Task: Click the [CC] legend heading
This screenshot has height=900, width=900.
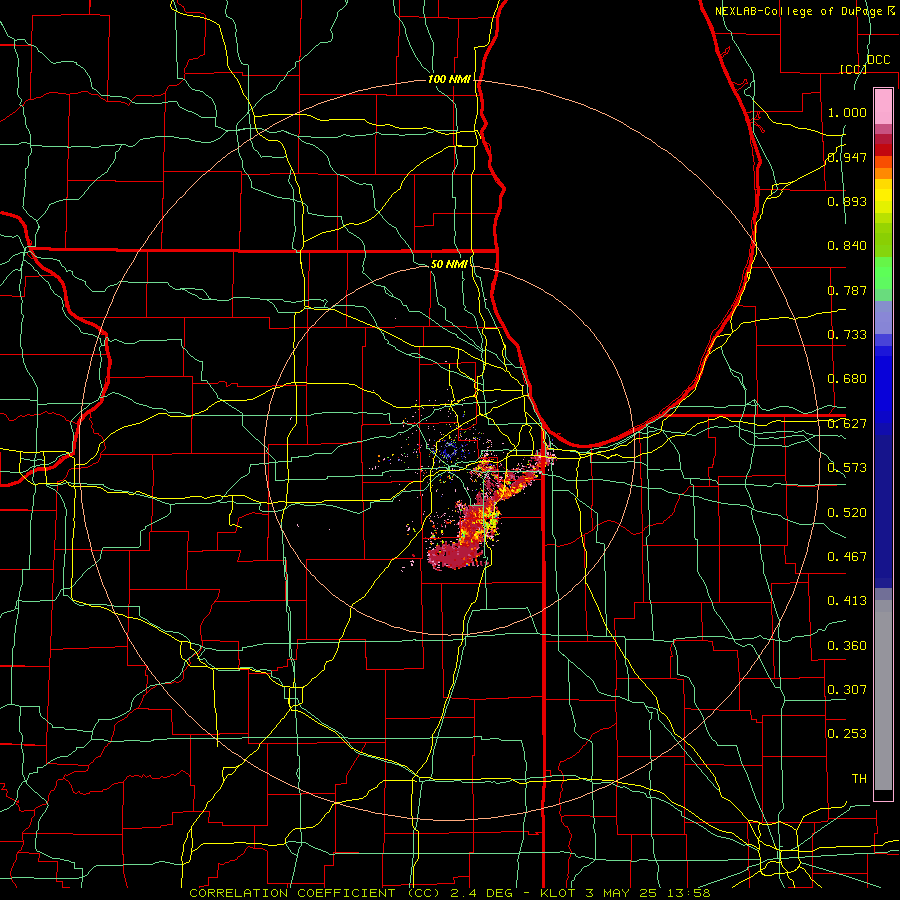Action: point(853,69)
